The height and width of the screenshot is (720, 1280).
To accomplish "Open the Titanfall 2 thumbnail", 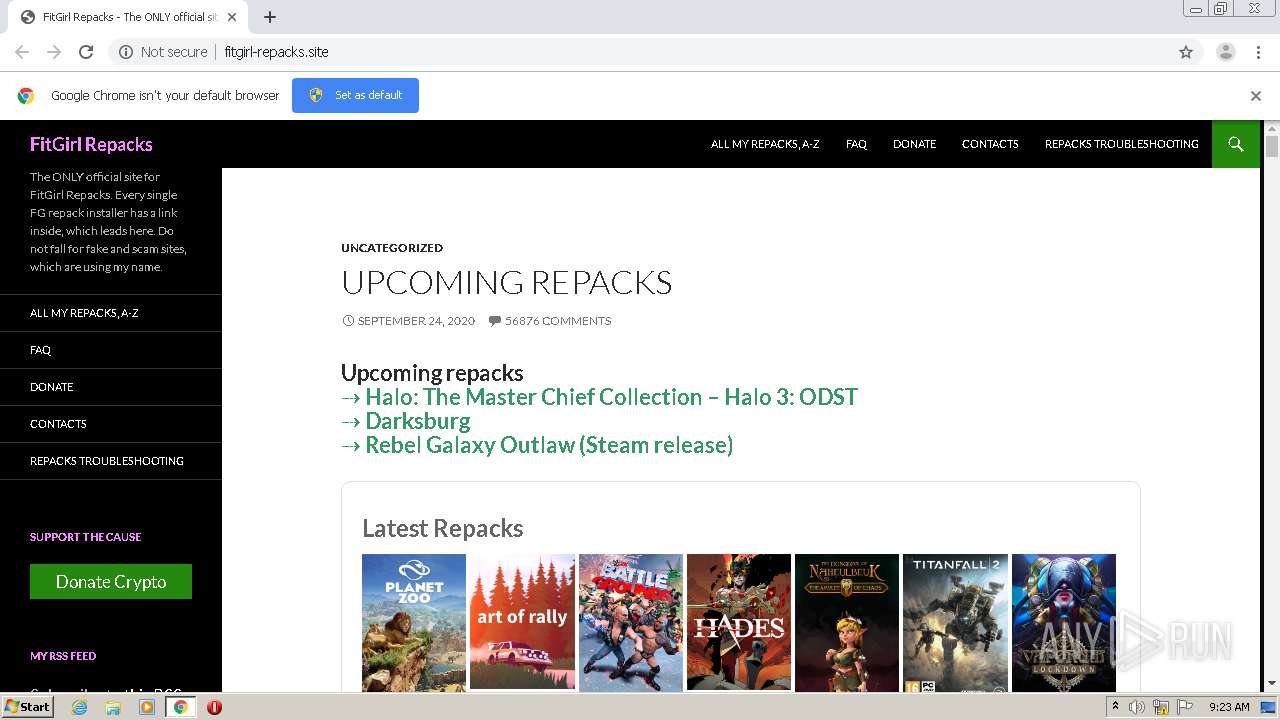I will [955, 622].
